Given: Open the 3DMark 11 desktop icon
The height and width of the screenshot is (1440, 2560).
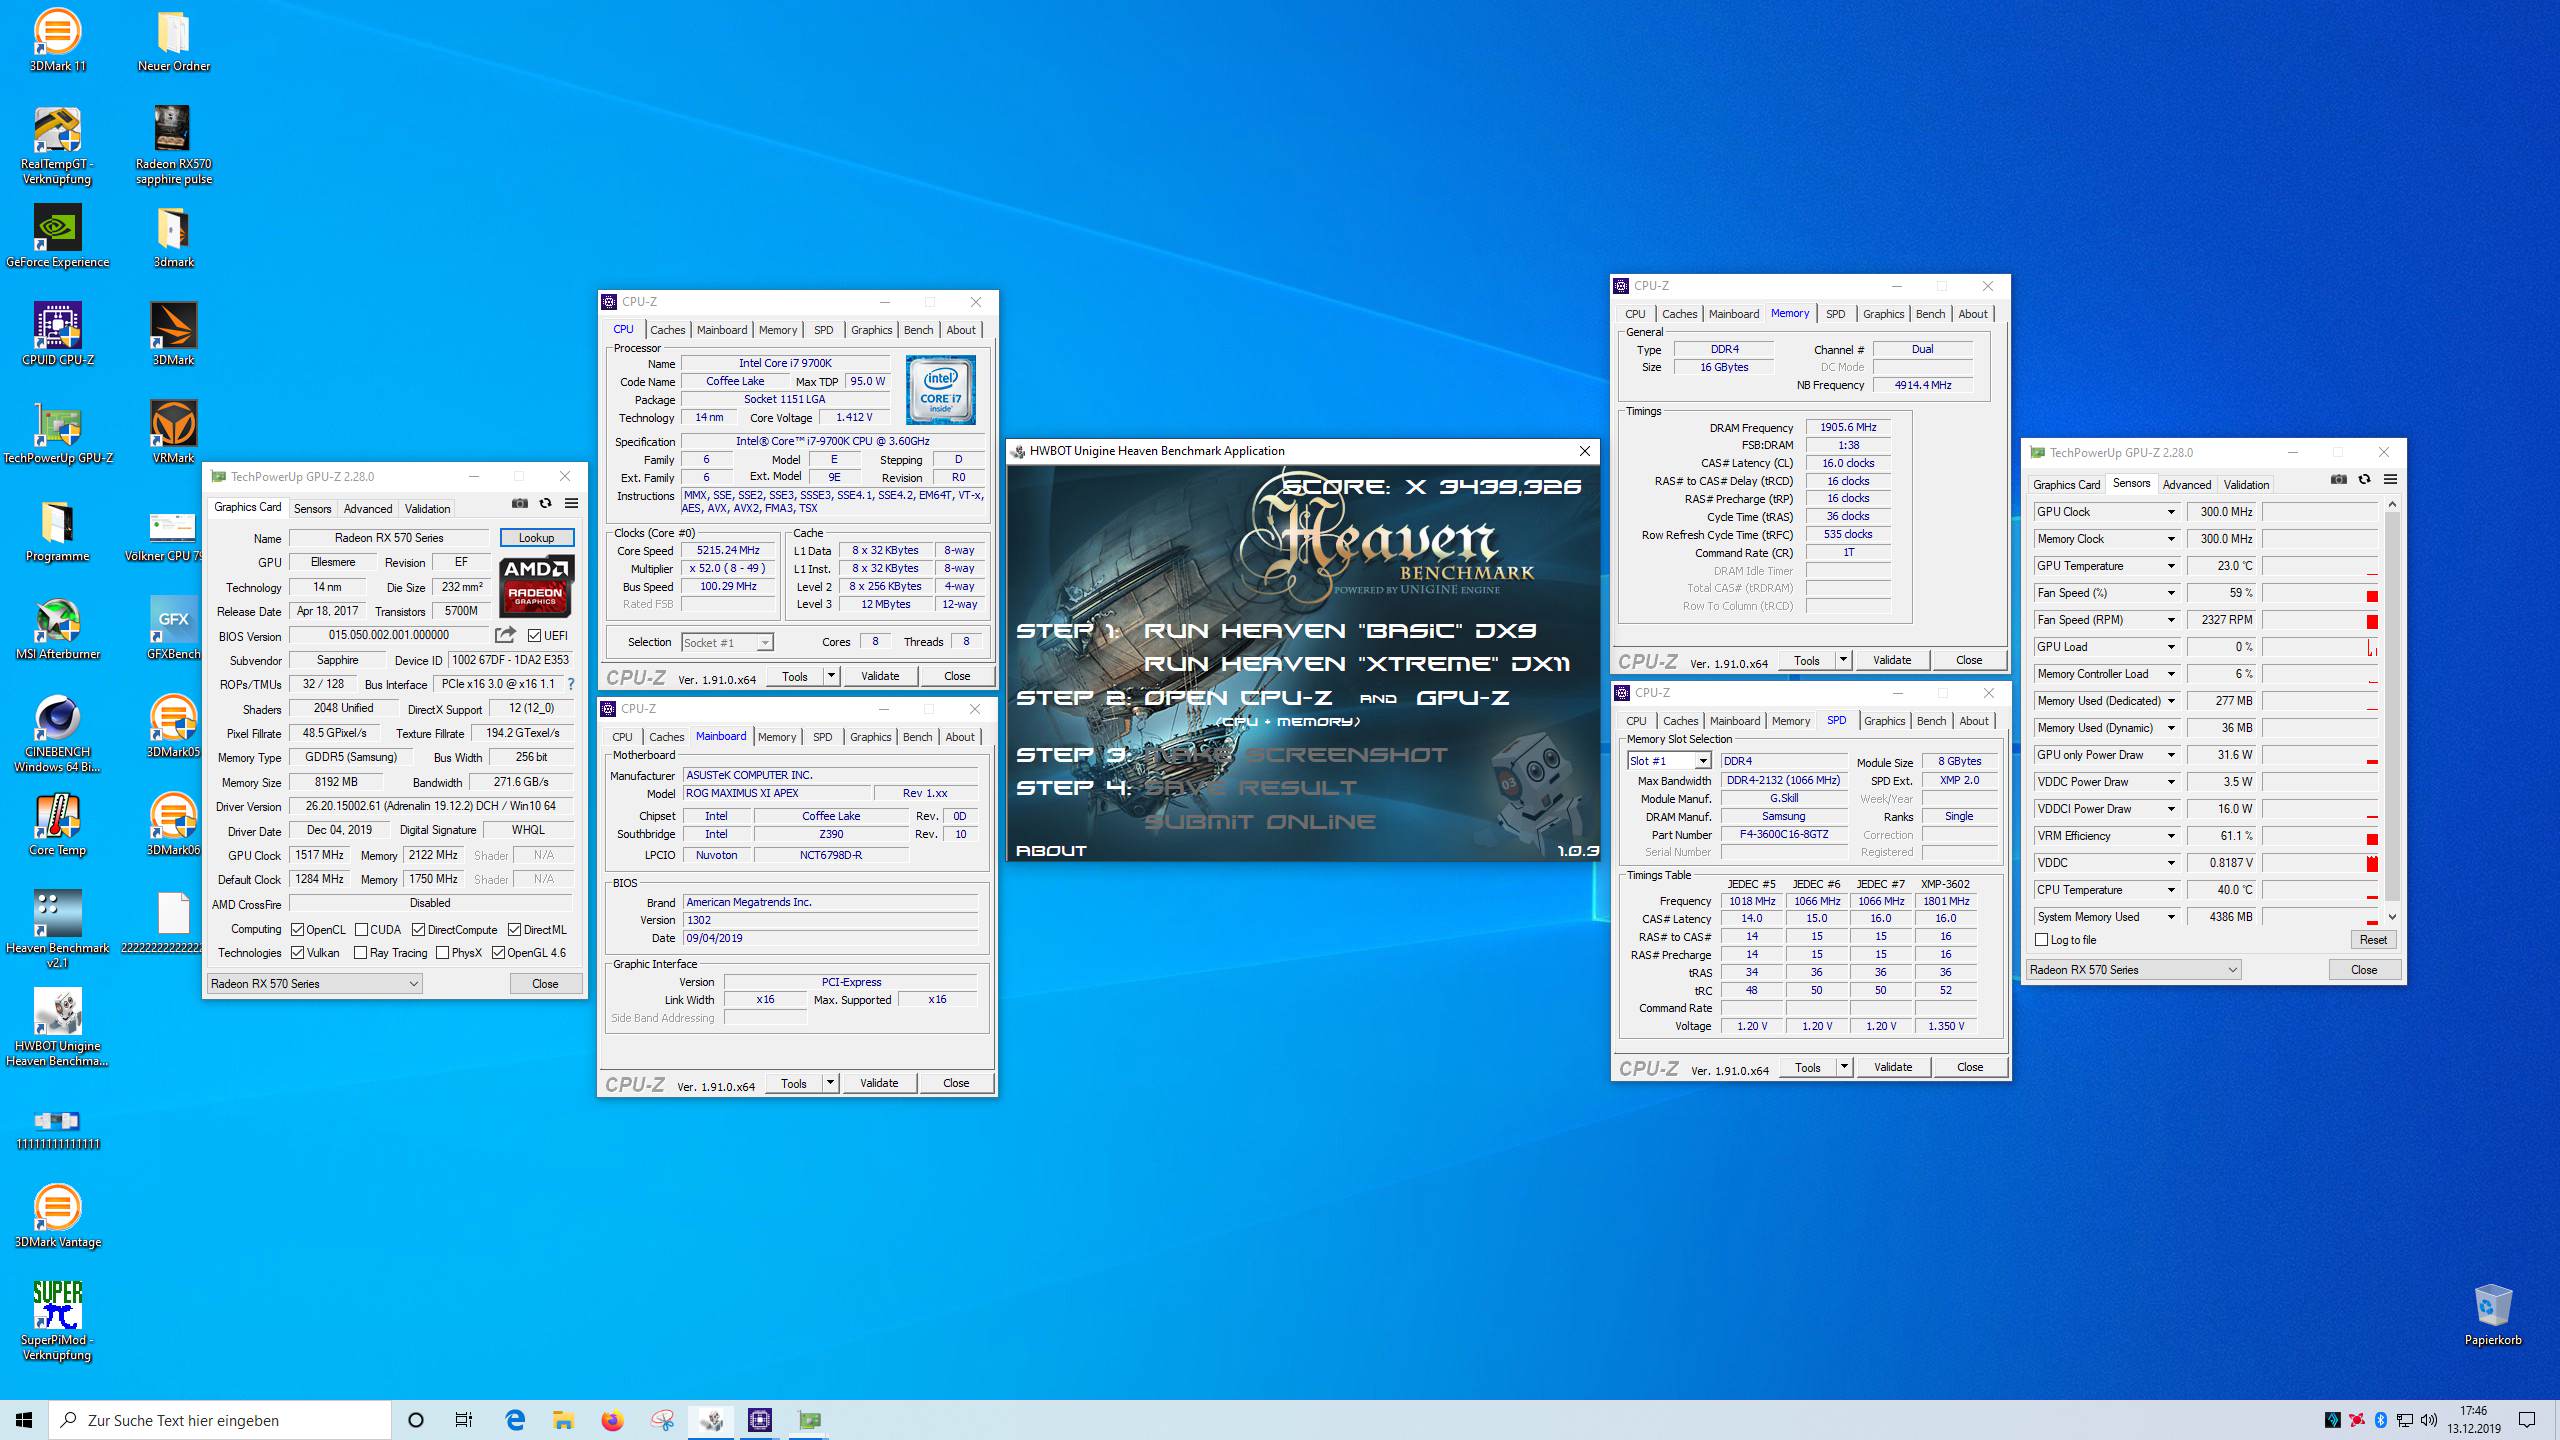Looking at the screenshot, I should [x=58, y=41].
